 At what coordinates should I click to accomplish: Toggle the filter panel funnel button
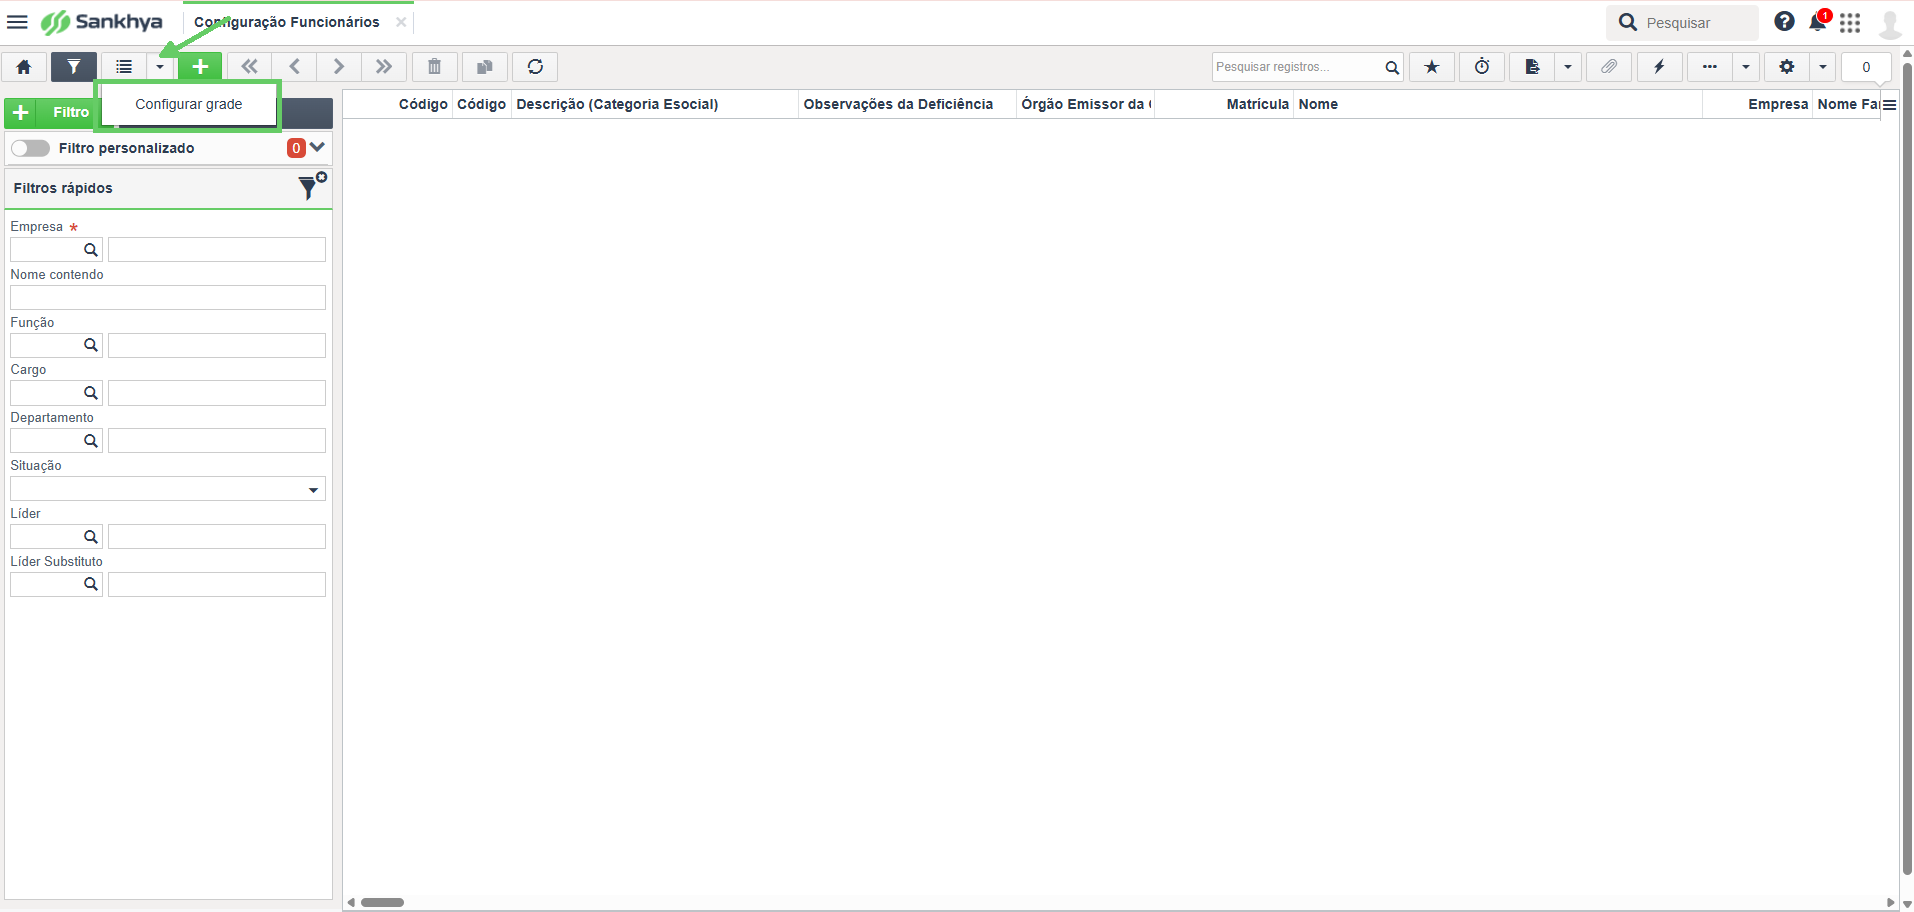[x=74, y=67]
